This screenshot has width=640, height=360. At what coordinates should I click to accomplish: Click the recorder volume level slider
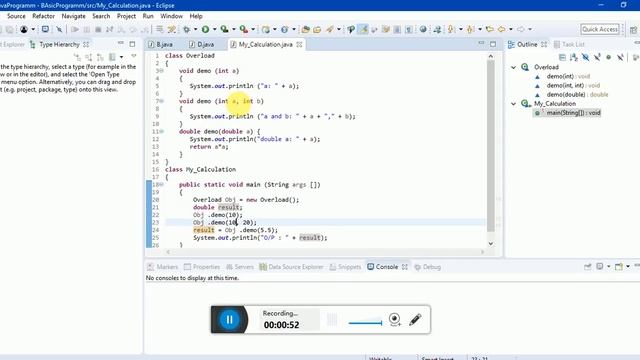[365, 323]
